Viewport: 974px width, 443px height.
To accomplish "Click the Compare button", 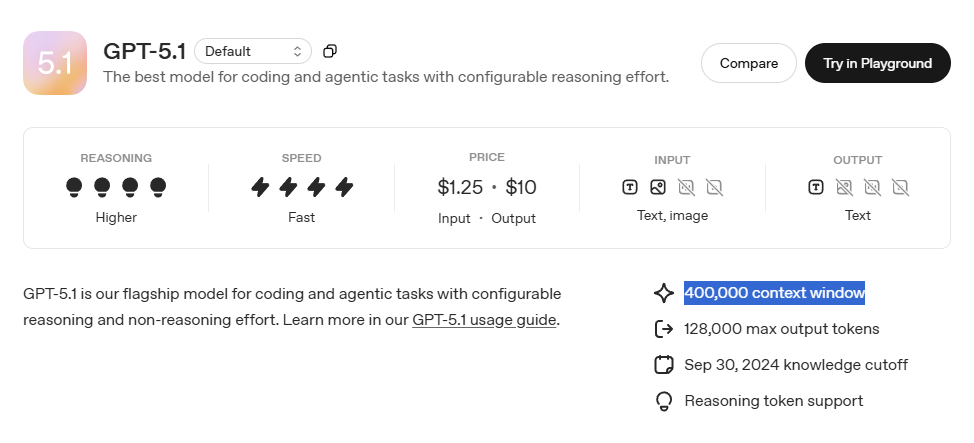I will [x=748, y=63].
